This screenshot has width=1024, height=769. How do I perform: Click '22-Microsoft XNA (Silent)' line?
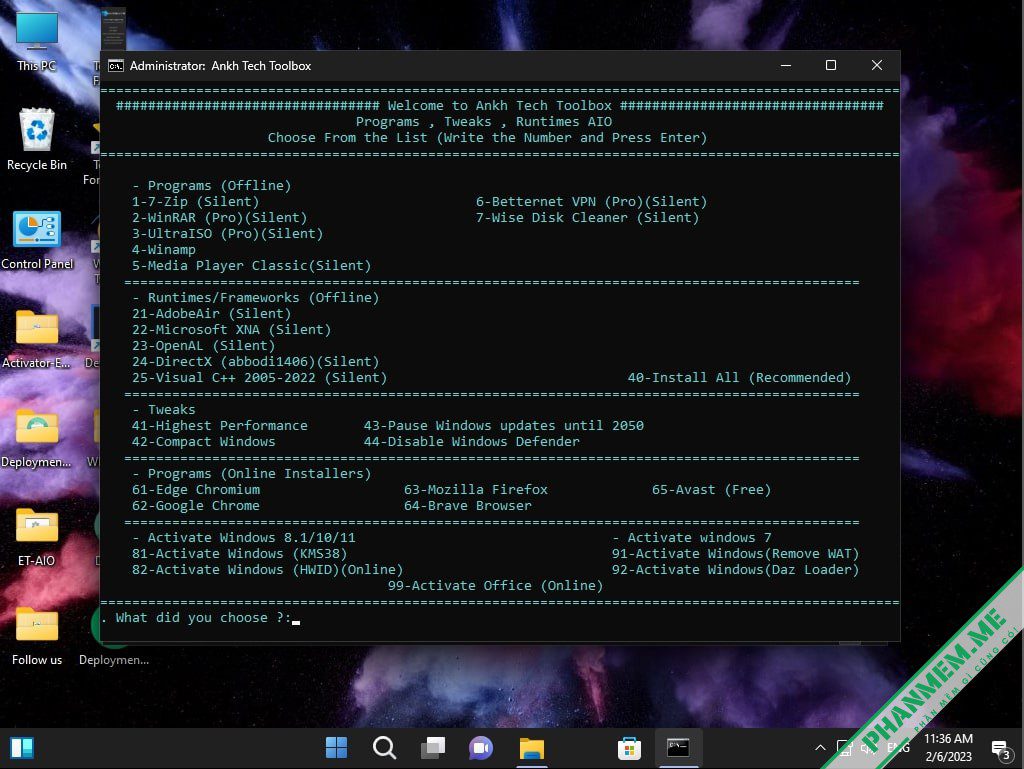pyautogui.click(x=231, y=330)
